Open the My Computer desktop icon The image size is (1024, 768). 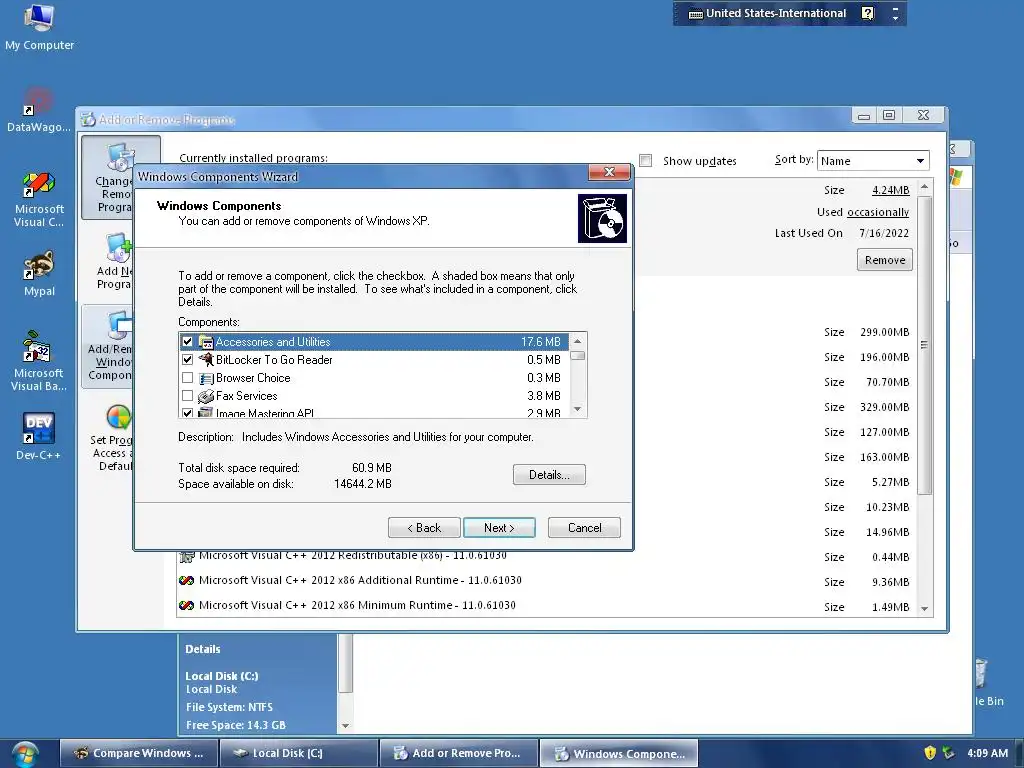point(39,27)
